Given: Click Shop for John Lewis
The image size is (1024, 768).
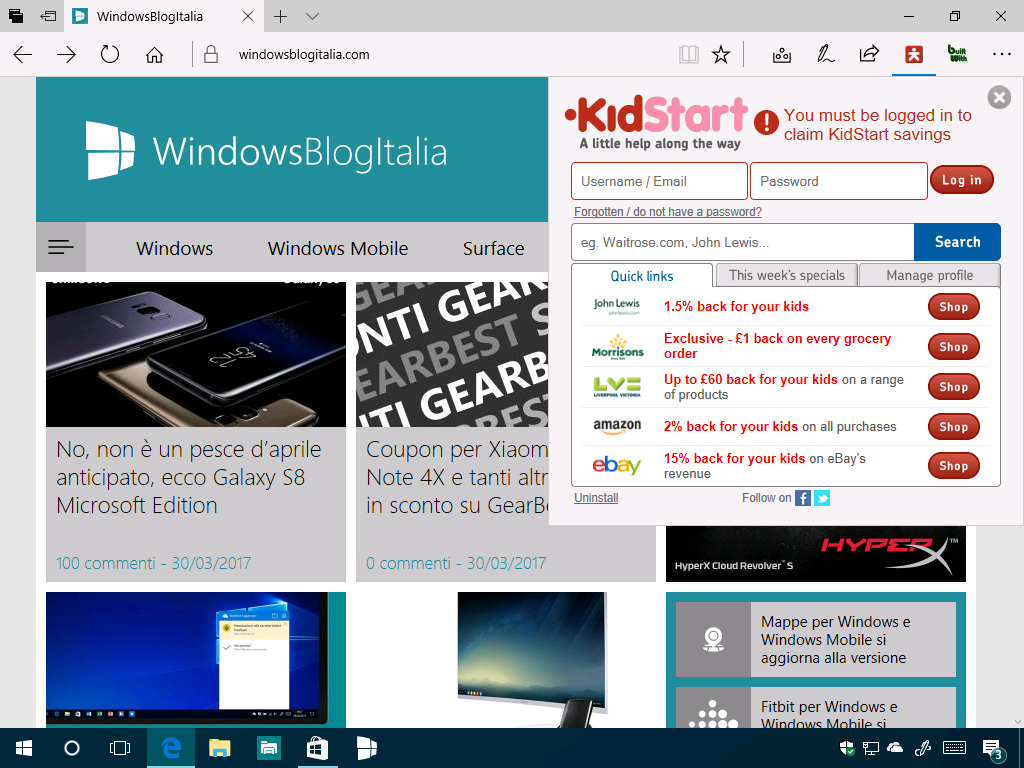Looking at the screenshot, I should tap(953, 307).
